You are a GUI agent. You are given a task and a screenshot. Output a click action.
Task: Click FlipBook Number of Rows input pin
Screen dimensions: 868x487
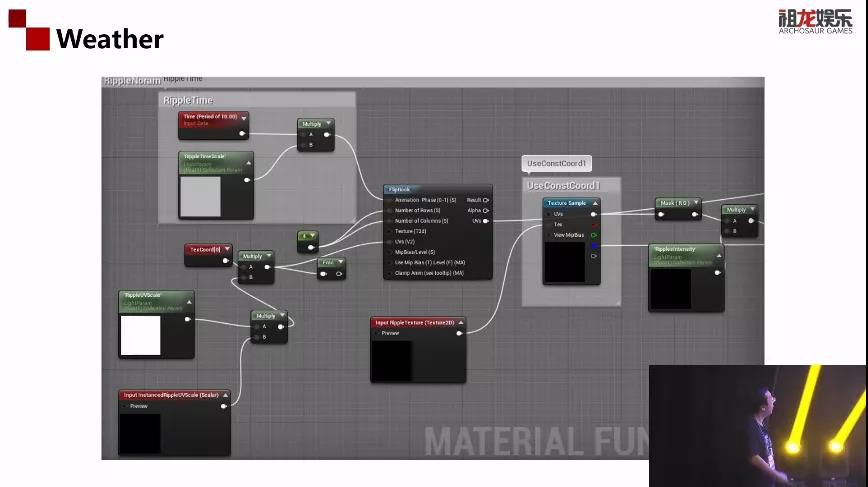pos(389,210)
